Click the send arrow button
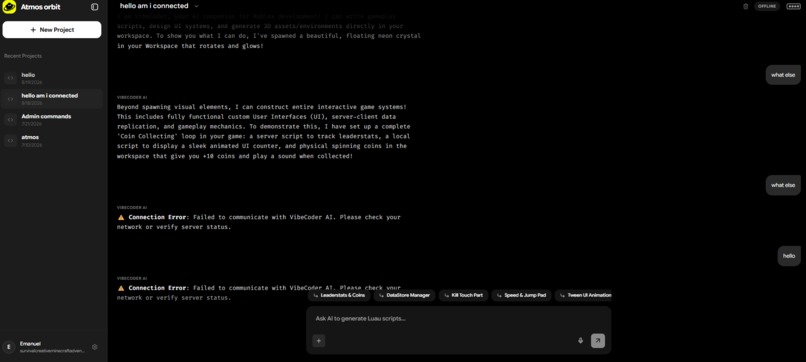806x362 pixels. coord(598,340)
